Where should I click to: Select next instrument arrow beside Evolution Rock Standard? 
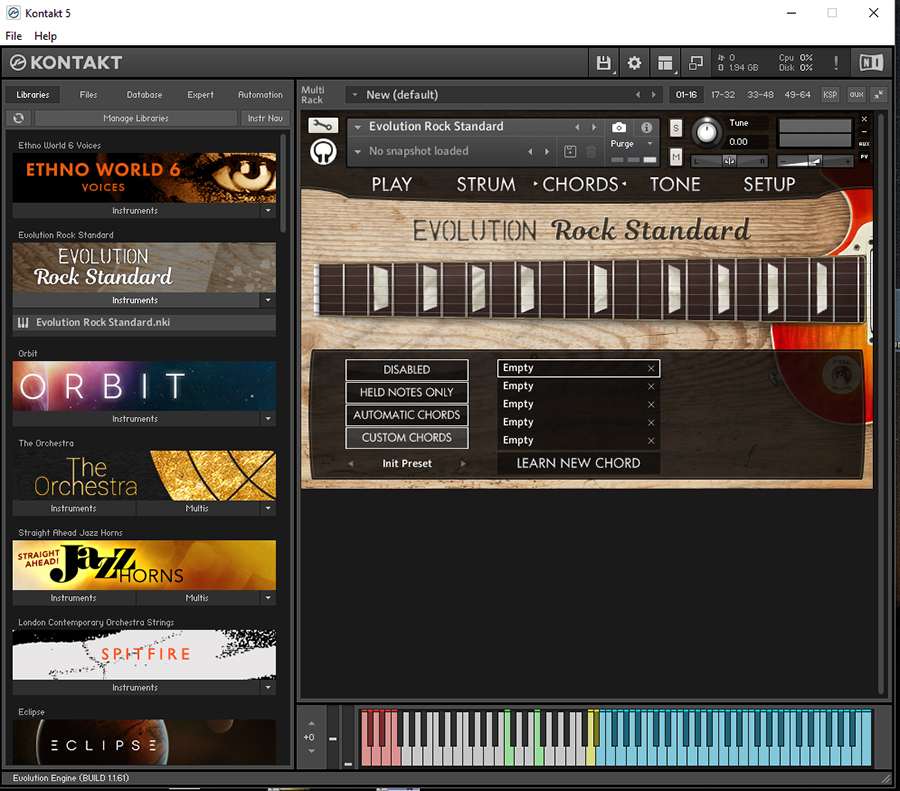[x=594, y=127]
